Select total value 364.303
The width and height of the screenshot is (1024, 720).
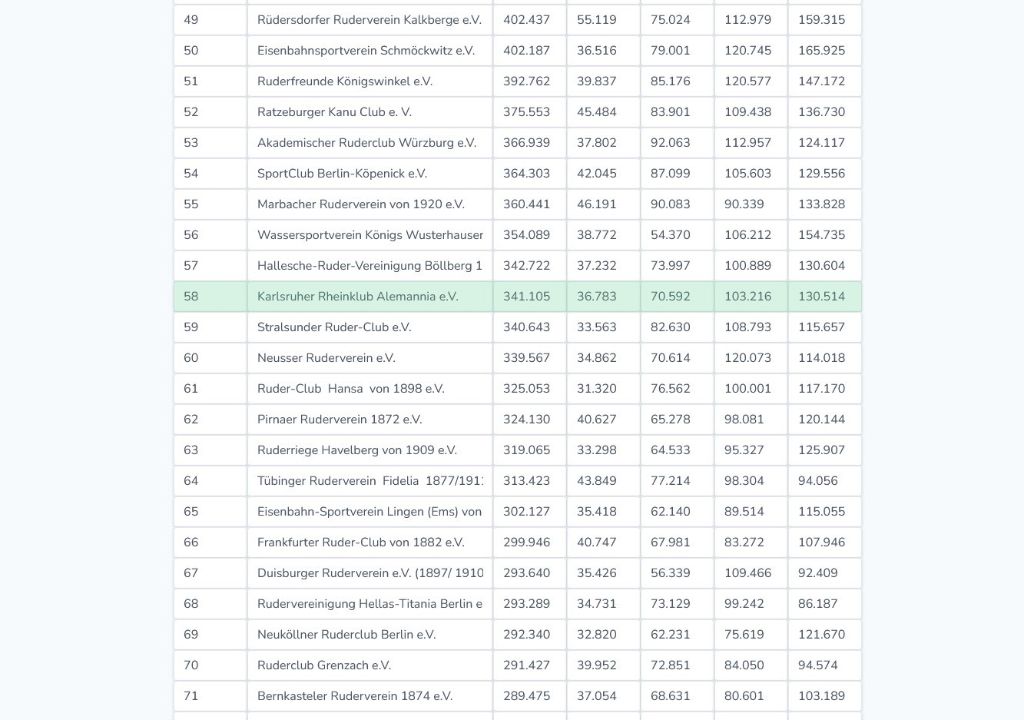(526, 173)
